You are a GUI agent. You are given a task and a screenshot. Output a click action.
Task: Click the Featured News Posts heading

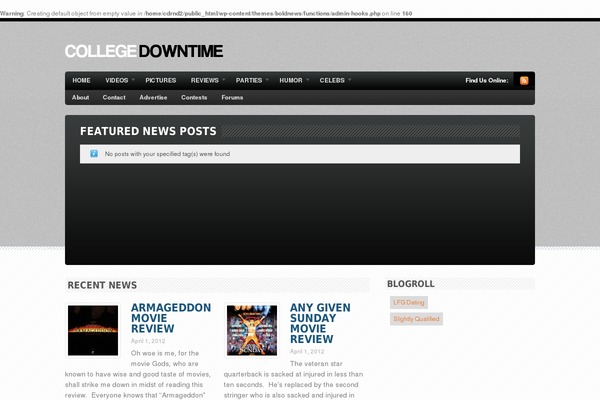click(148, 131)
